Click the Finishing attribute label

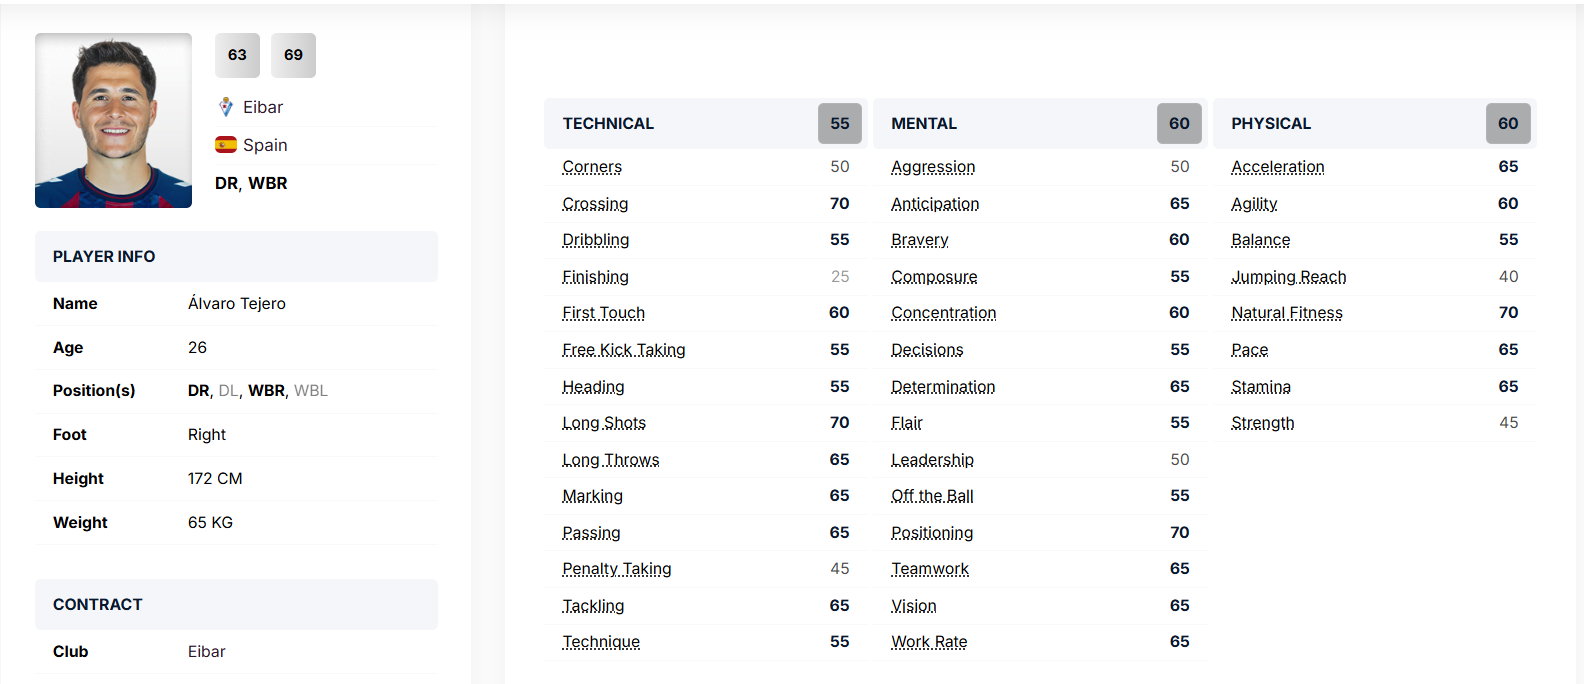coord(595,277)
